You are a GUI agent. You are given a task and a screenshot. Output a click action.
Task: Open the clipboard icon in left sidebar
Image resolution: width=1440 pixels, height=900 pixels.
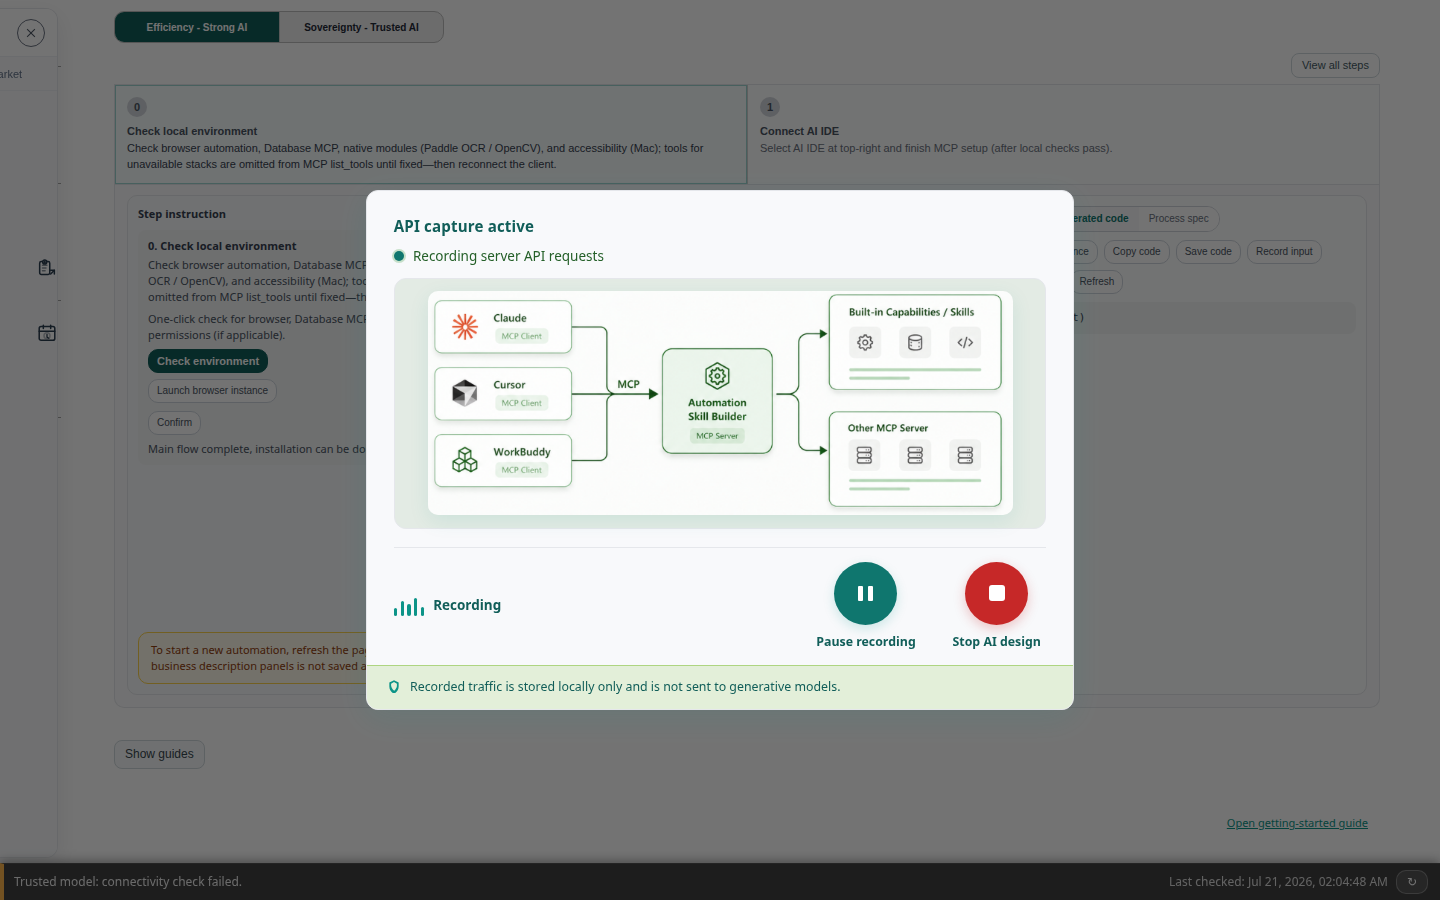(46, 267)
